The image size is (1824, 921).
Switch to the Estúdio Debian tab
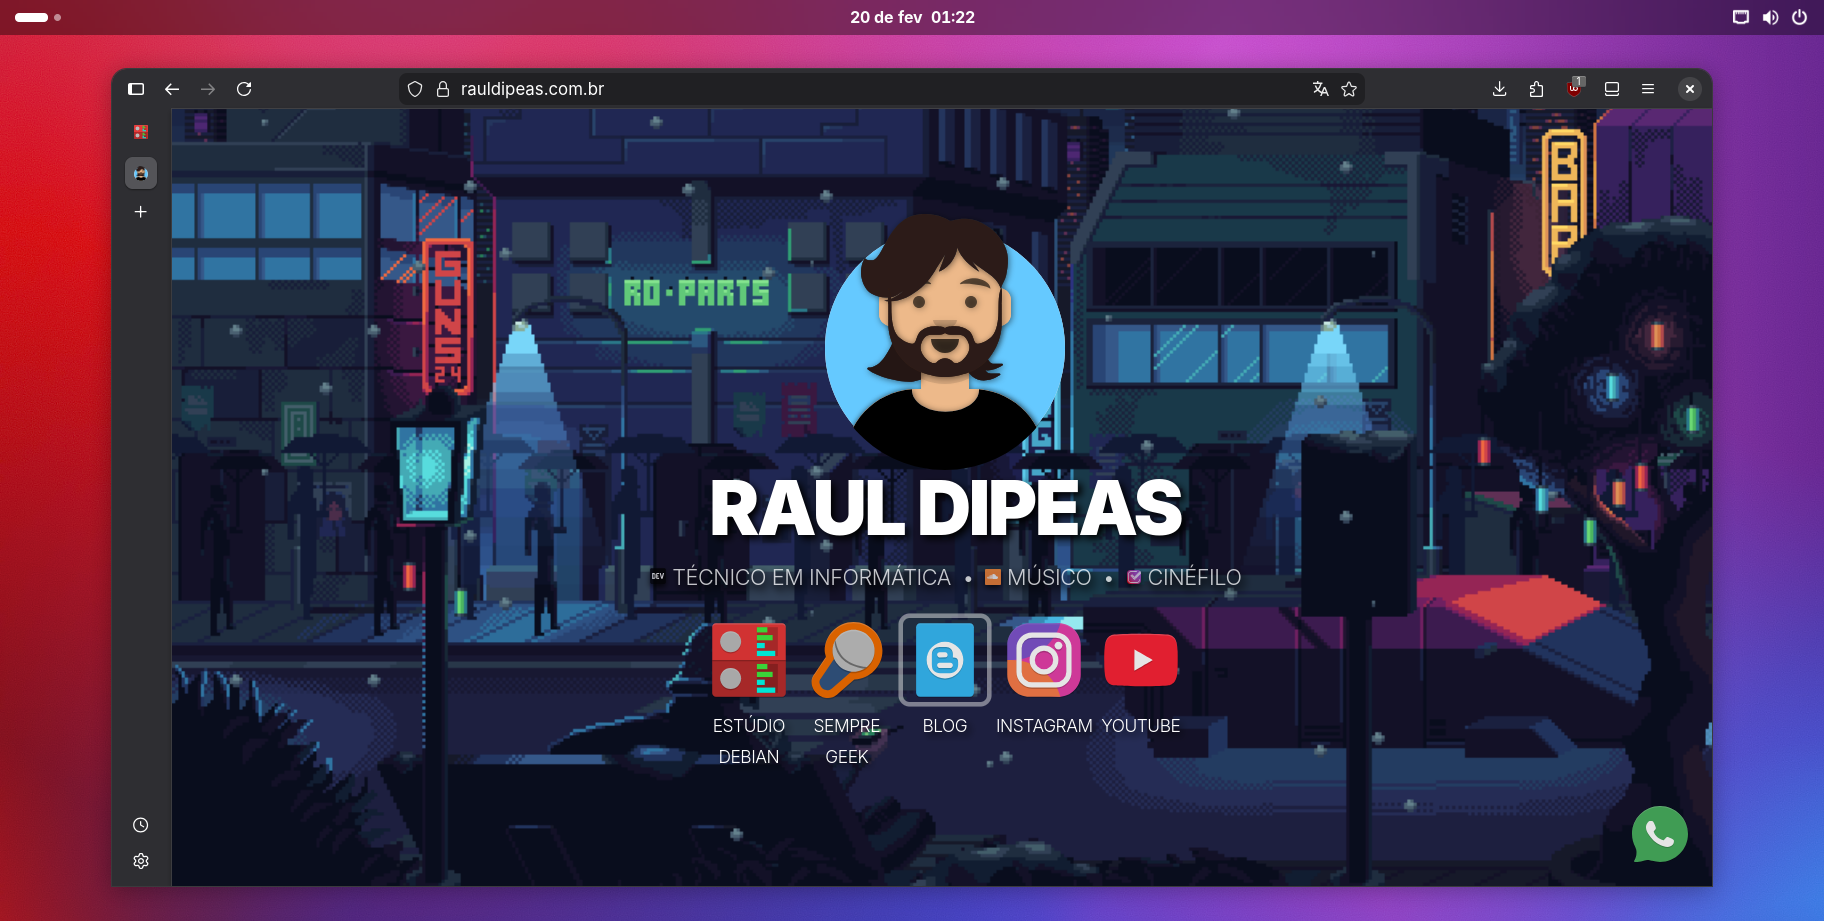(x=141, y=132)
